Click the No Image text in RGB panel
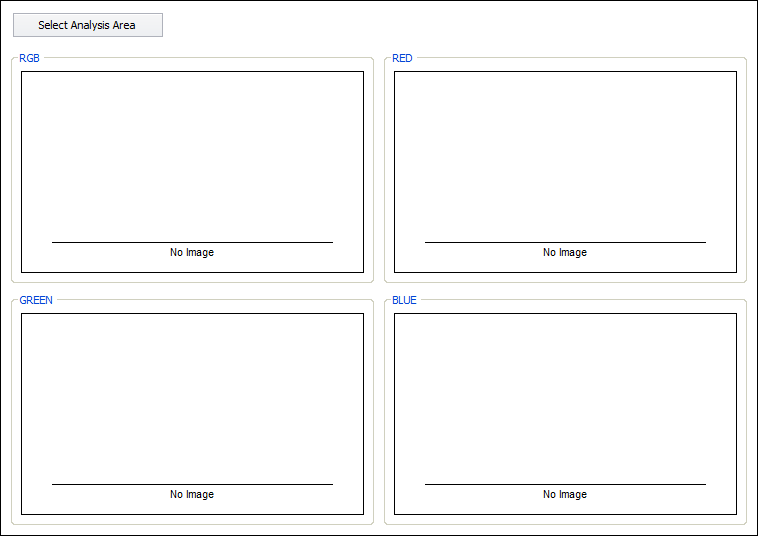Image resolution: width=758 pixels, height=536 pixels. pos(192,253)
